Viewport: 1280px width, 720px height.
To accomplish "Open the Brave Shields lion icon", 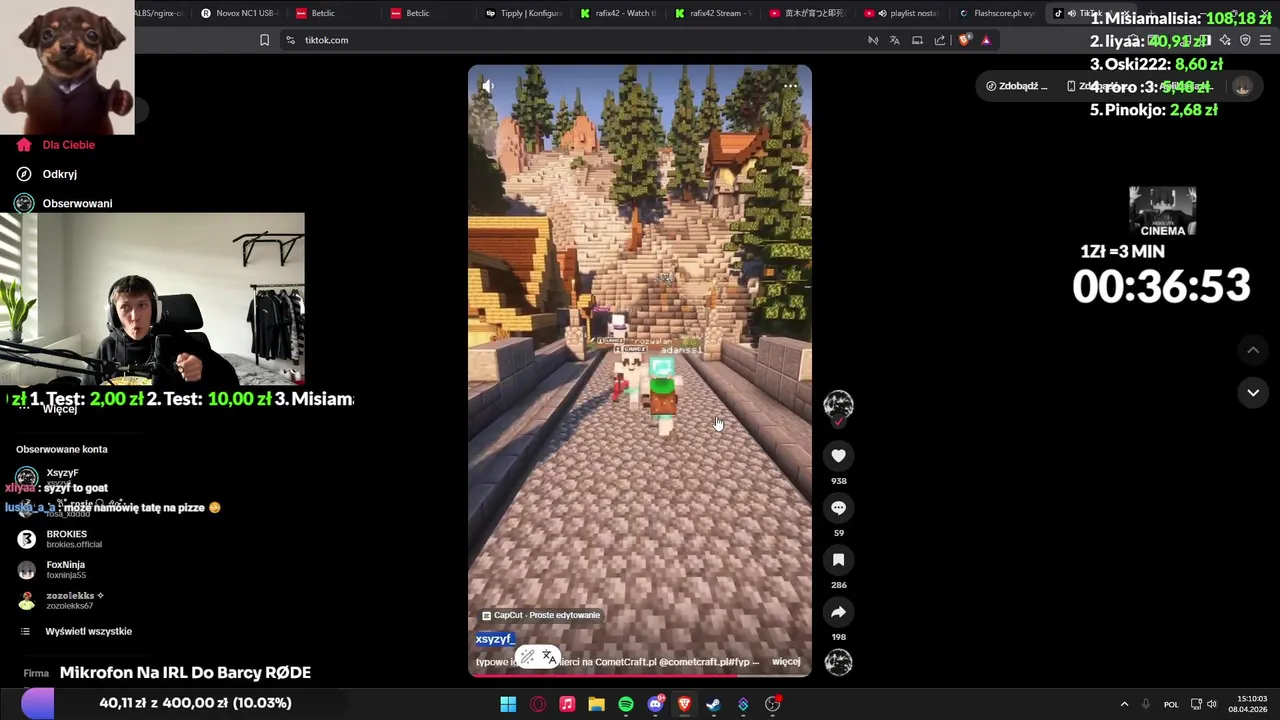I will (x=964, y=40).
